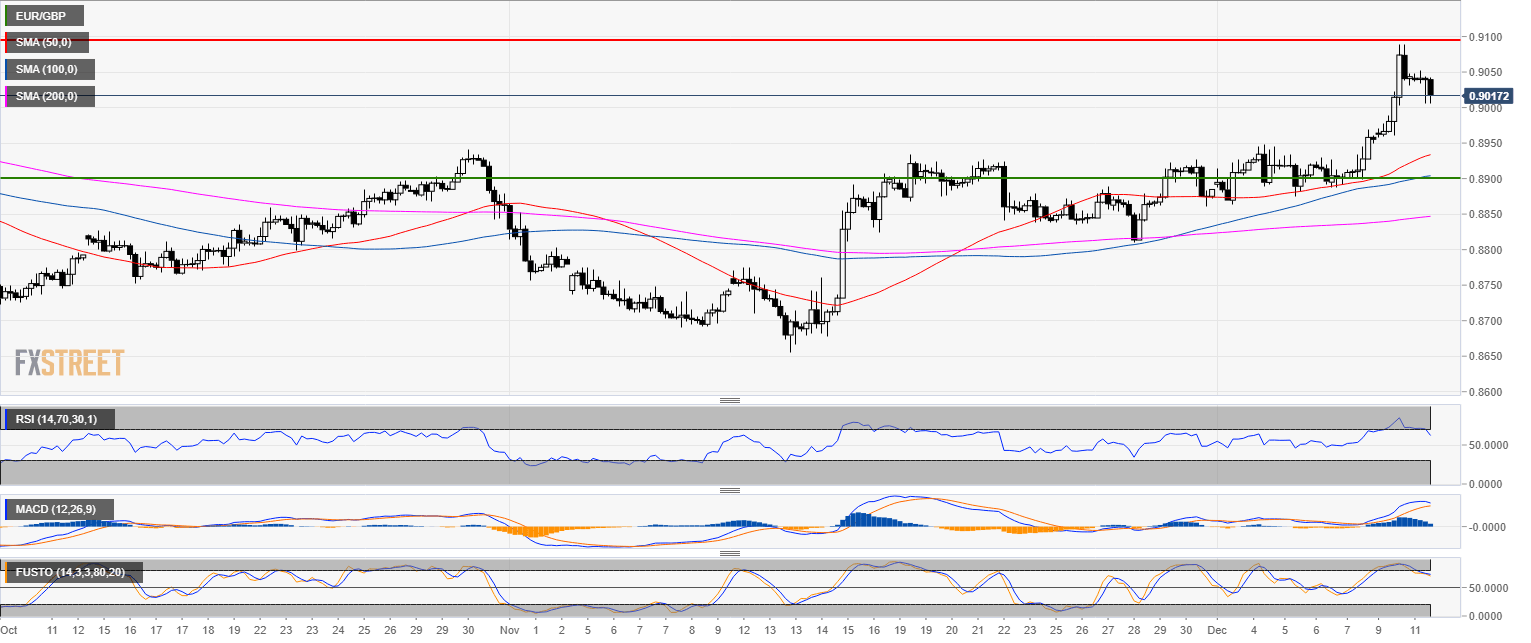
Task: Click the EUR/GBP symbol label
Action: (x=43, y=16)
